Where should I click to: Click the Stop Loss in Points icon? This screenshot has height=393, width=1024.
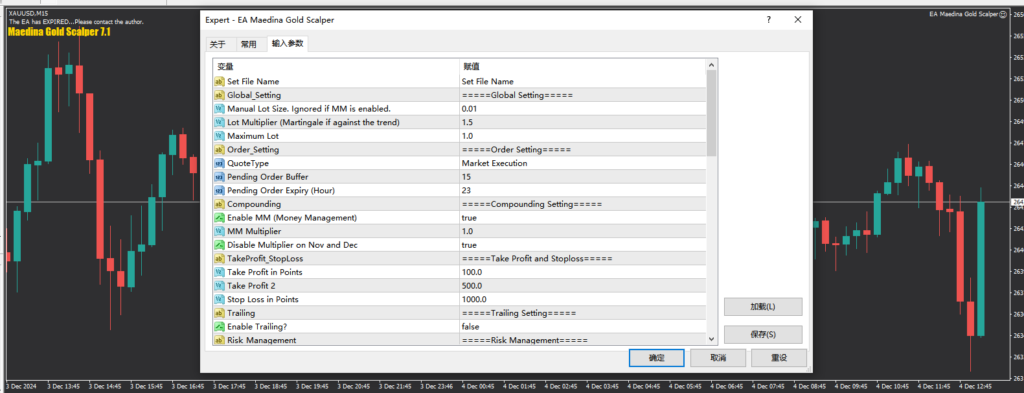click(219, 300)
